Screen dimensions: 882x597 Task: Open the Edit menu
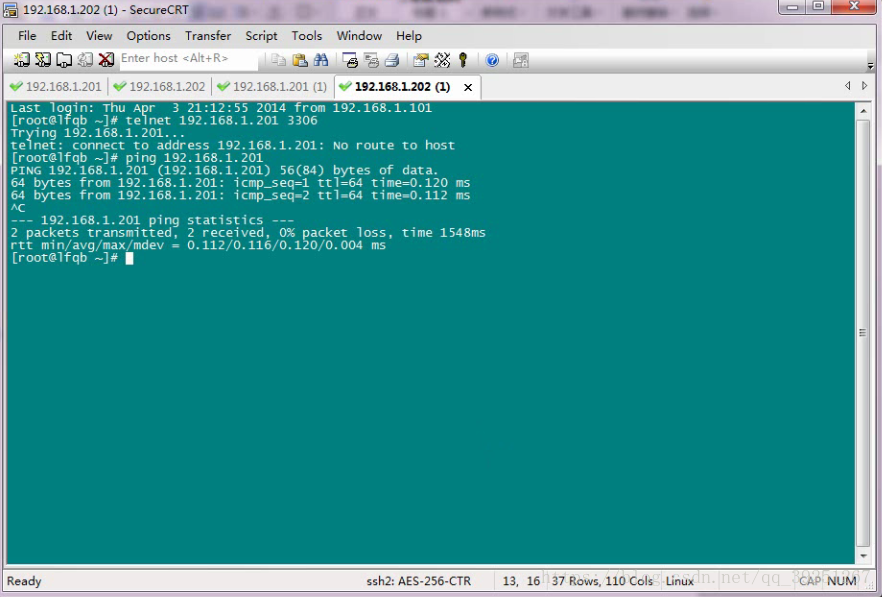(61, 35)
